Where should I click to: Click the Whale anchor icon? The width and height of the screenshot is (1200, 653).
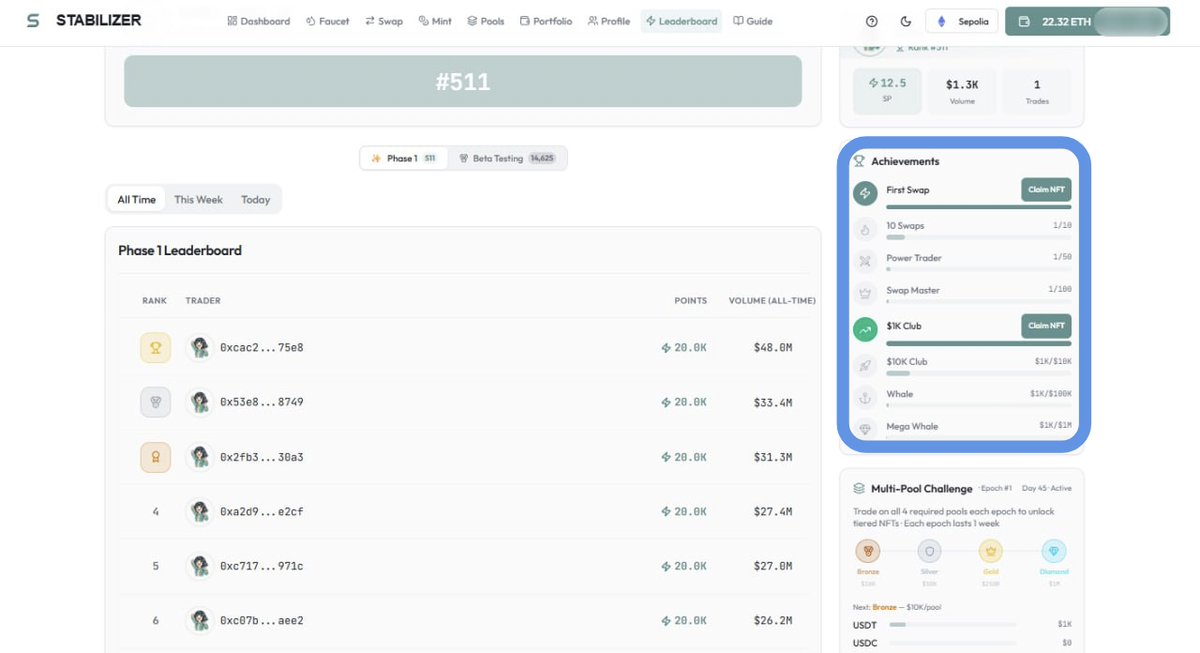click(865, 397)
